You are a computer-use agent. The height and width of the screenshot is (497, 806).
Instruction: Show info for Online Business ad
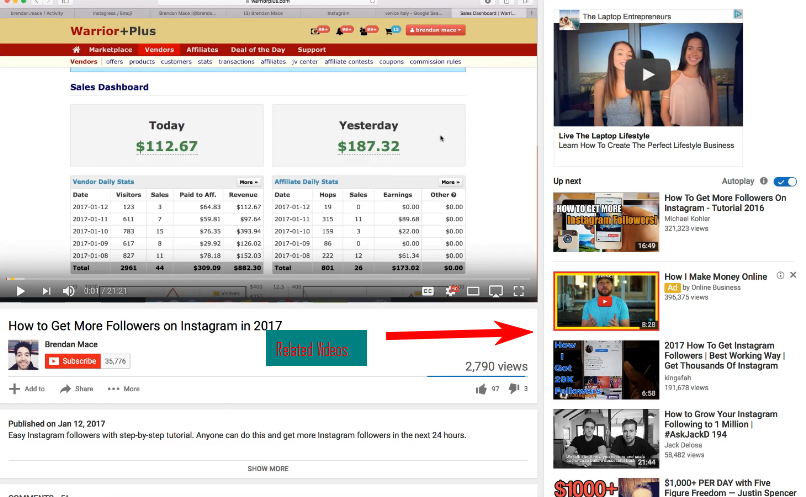(780, 275)
